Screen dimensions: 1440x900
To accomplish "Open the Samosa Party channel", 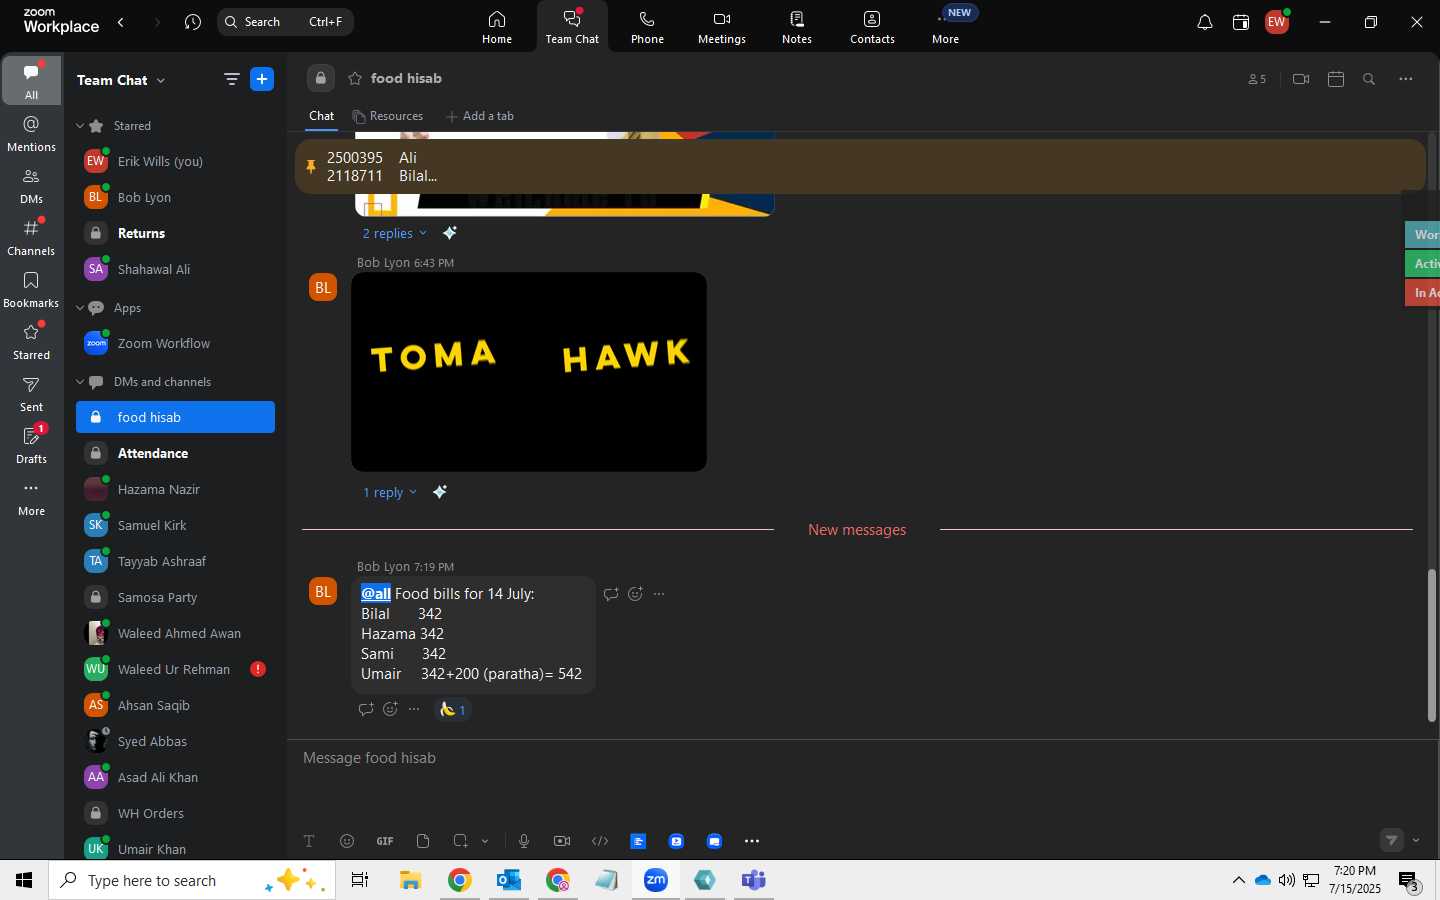I will coord(175,597).
